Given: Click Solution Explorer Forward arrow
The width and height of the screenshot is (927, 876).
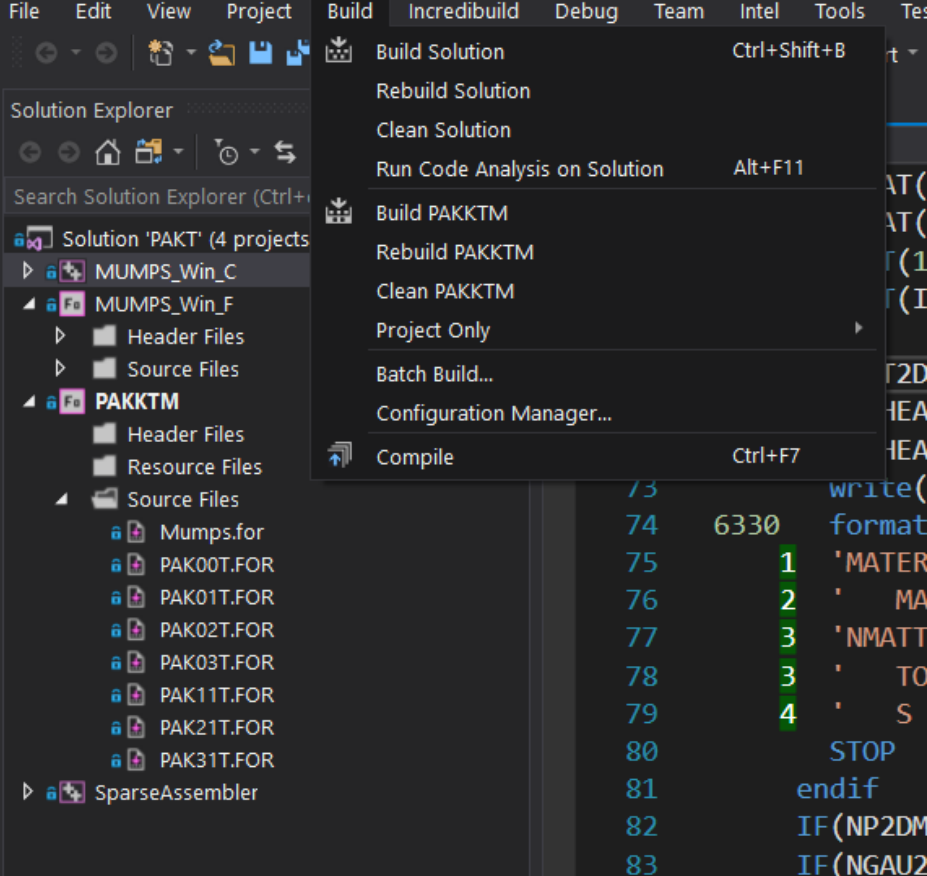Looking at the screenshot, I should pos(69,153).
